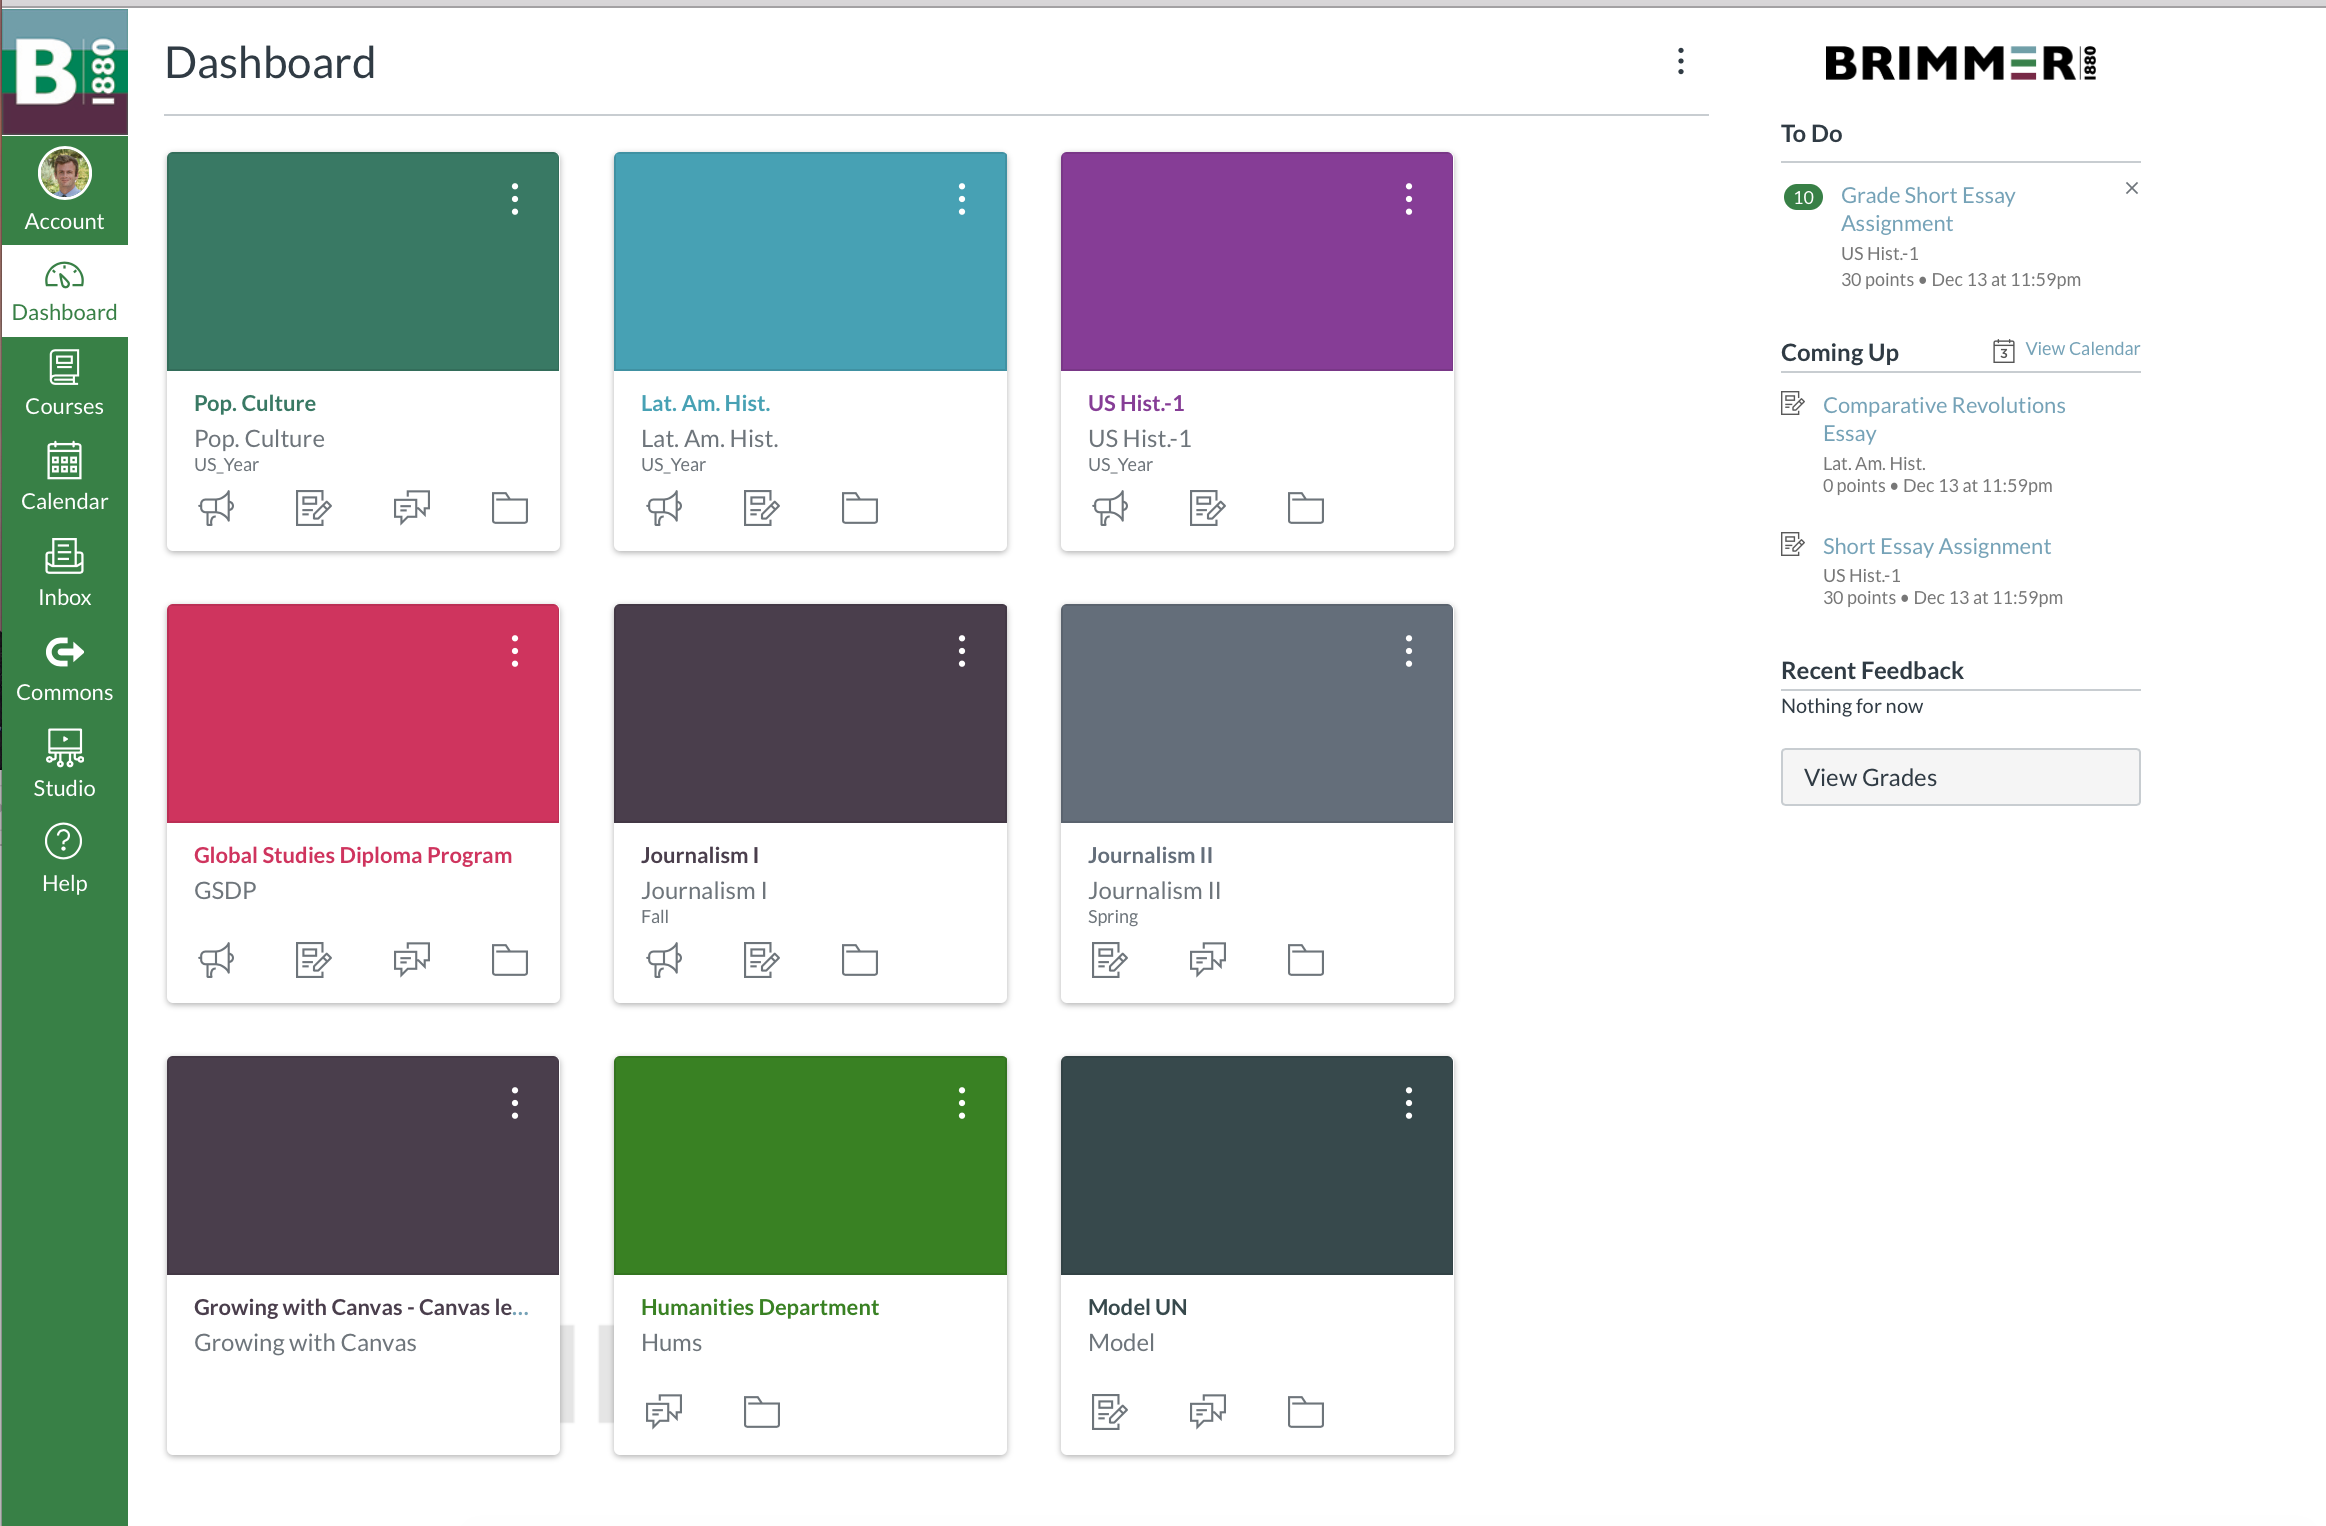Open Lat. Am. Hist. assignments icon
Viewport: 2326px width, 1526px height.
[761, 508]
